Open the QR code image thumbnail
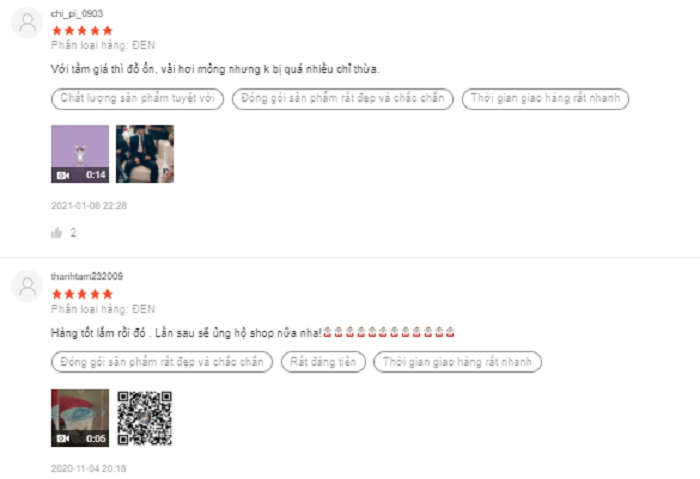 click(x=145, y=418)
